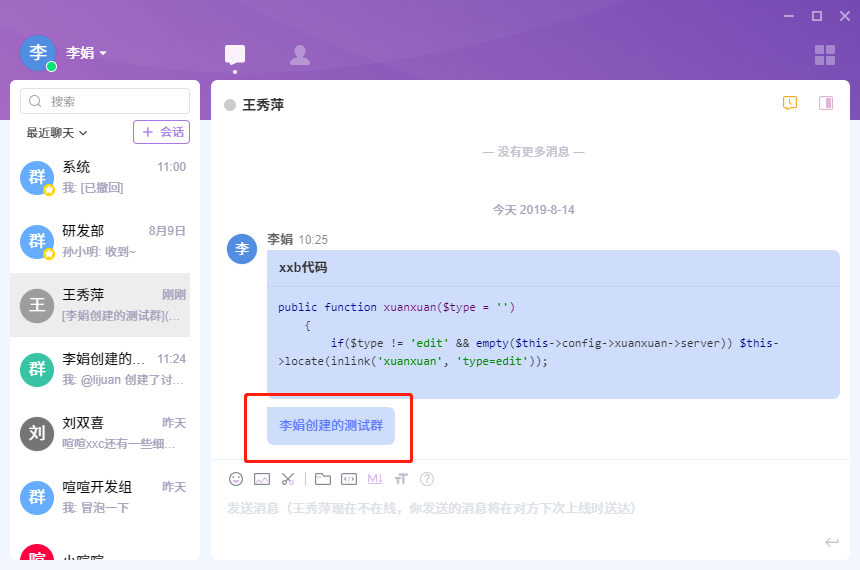Expand the 李娟 user profile dropdown
The image size is (860, 570).
click(87, 53)
